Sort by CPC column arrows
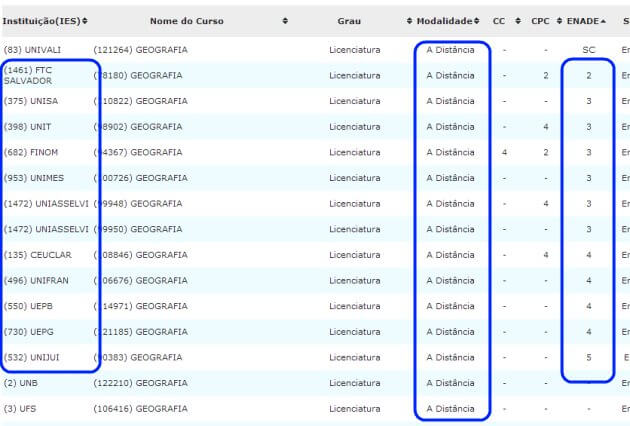 (559, 21)
